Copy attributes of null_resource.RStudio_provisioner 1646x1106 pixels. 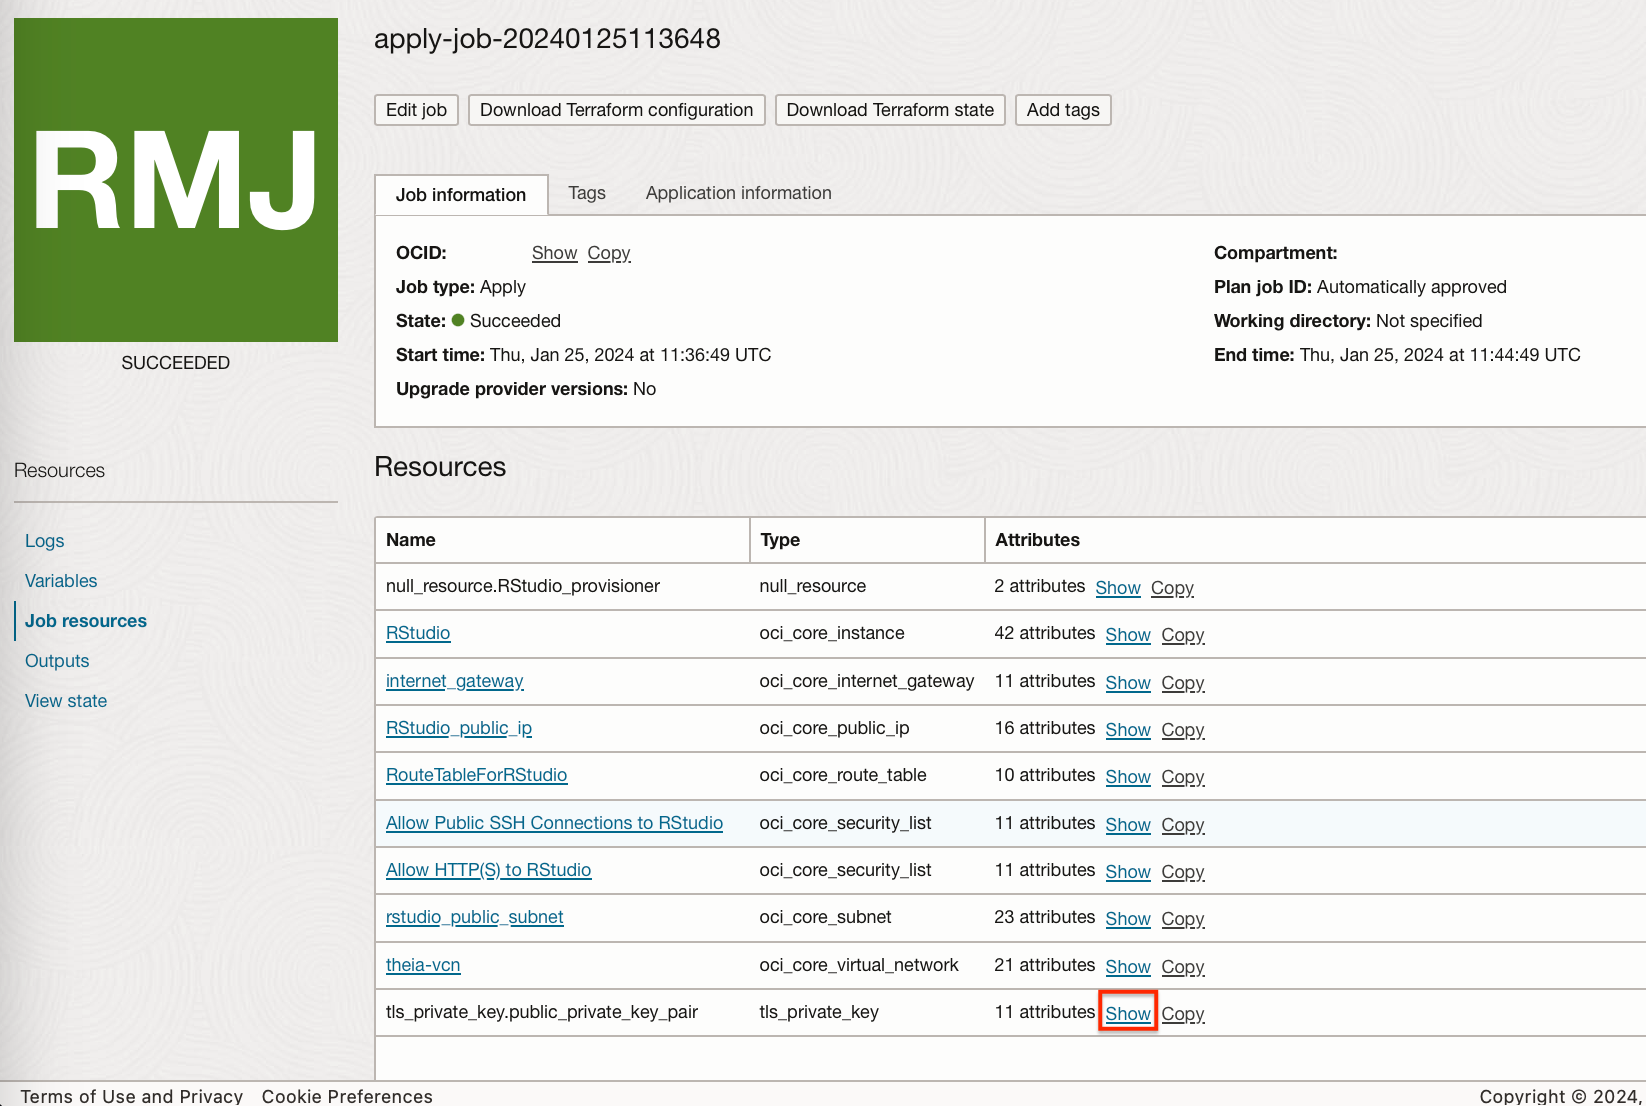click(x=1172, y=588)
